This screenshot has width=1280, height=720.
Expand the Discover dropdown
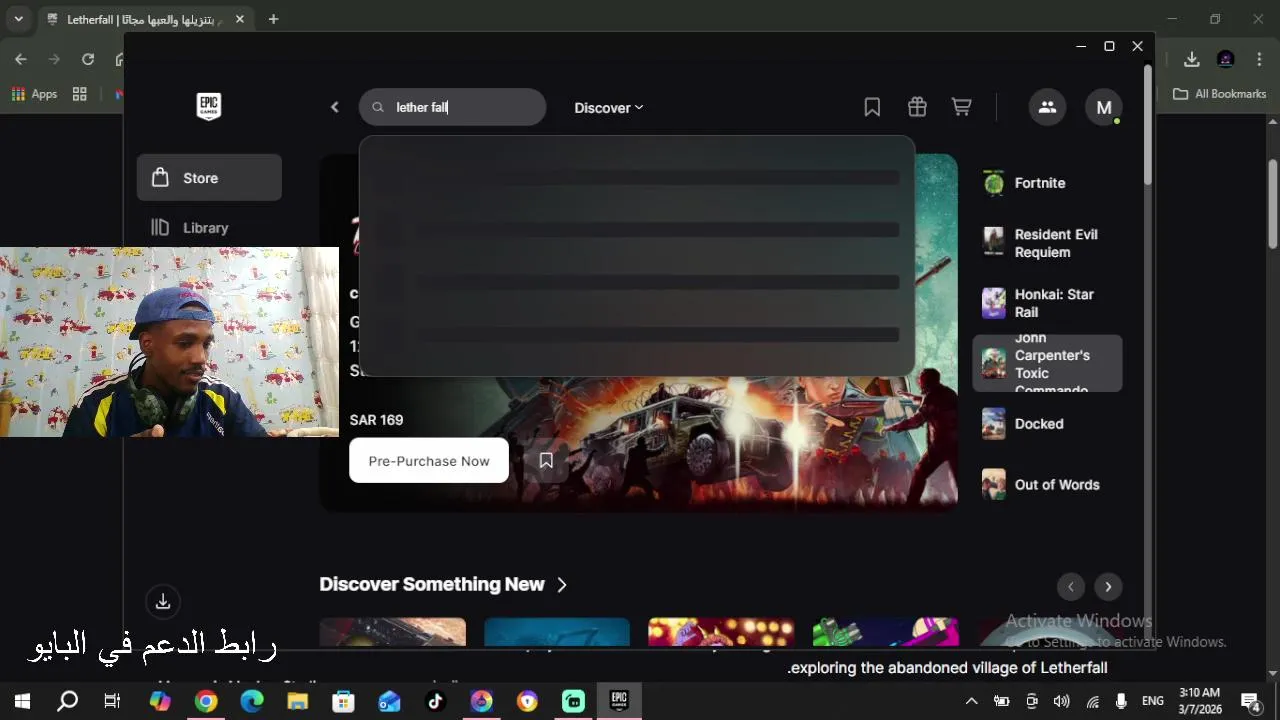[609, 107]
